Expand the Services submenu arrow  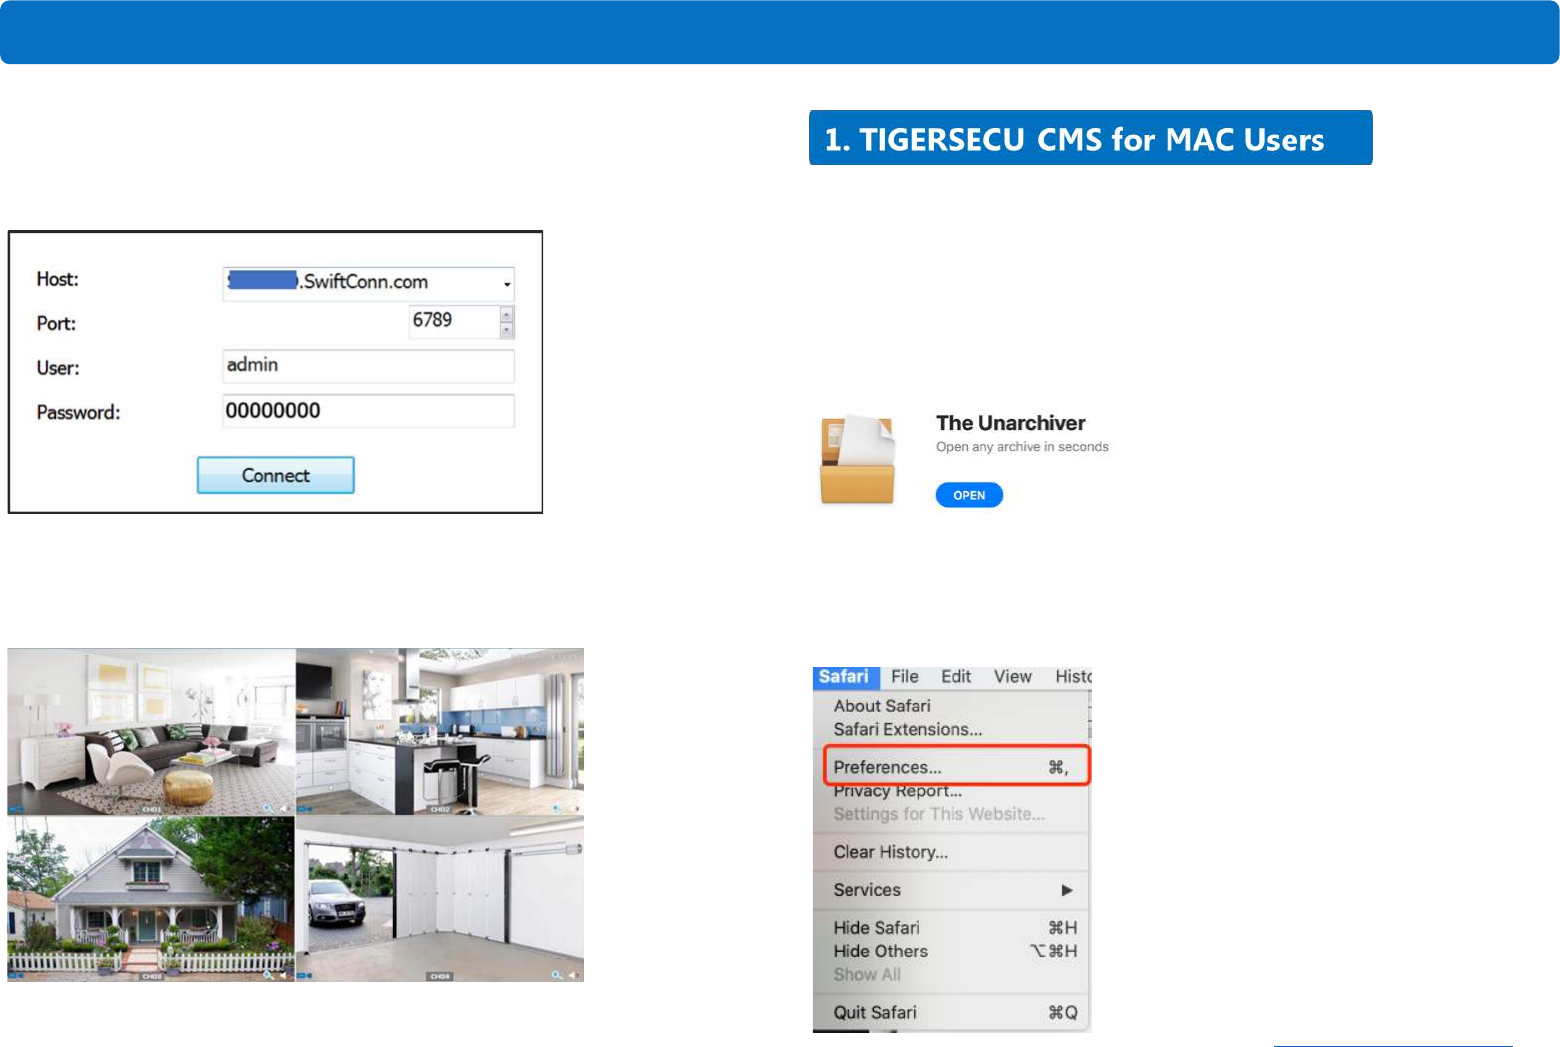[1067, 890]
